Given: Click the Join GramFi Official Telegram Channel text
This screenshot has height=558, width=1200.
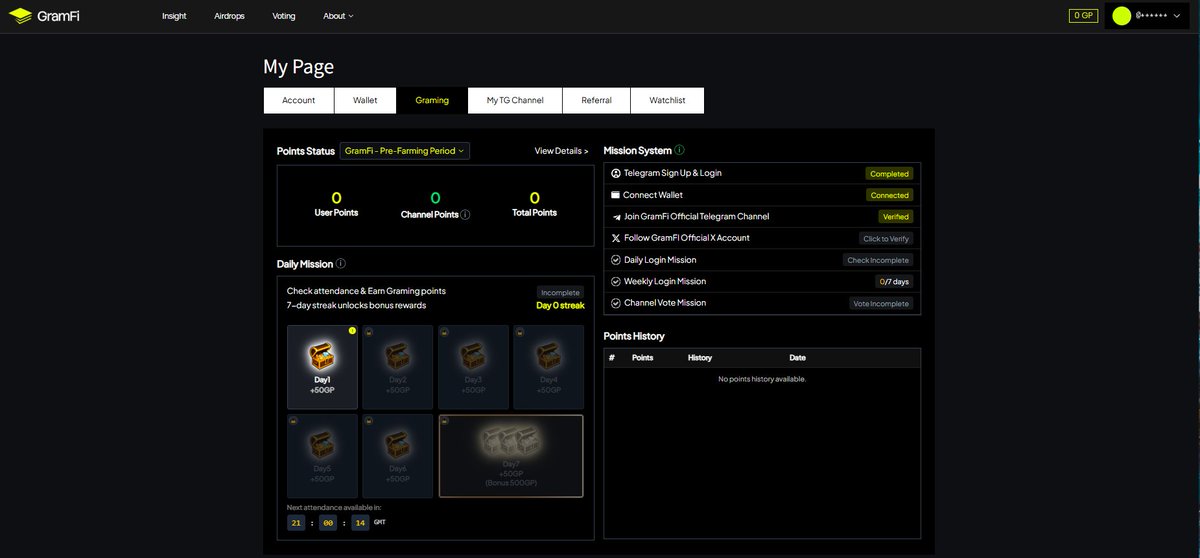Looking at the screenshot, I should click(696, 217).
